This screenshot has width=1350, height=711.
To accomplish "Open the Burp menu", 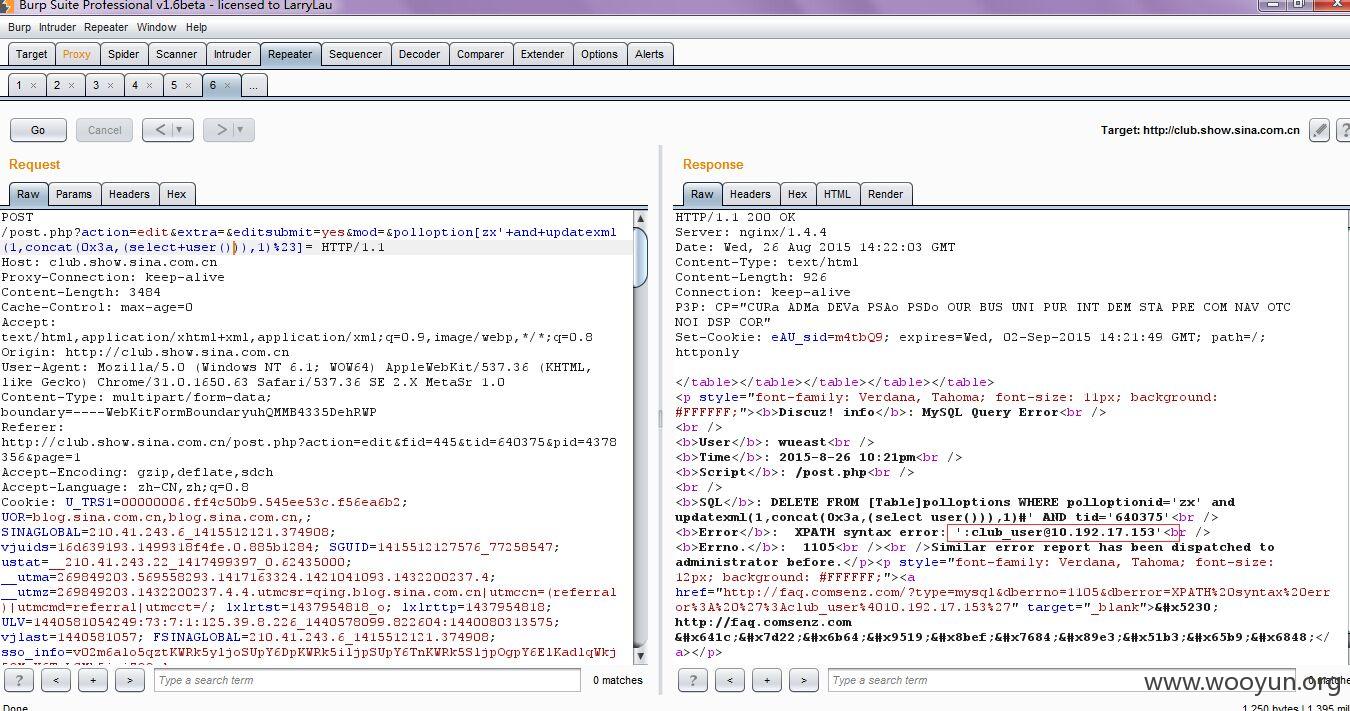I will coord(19,27).
